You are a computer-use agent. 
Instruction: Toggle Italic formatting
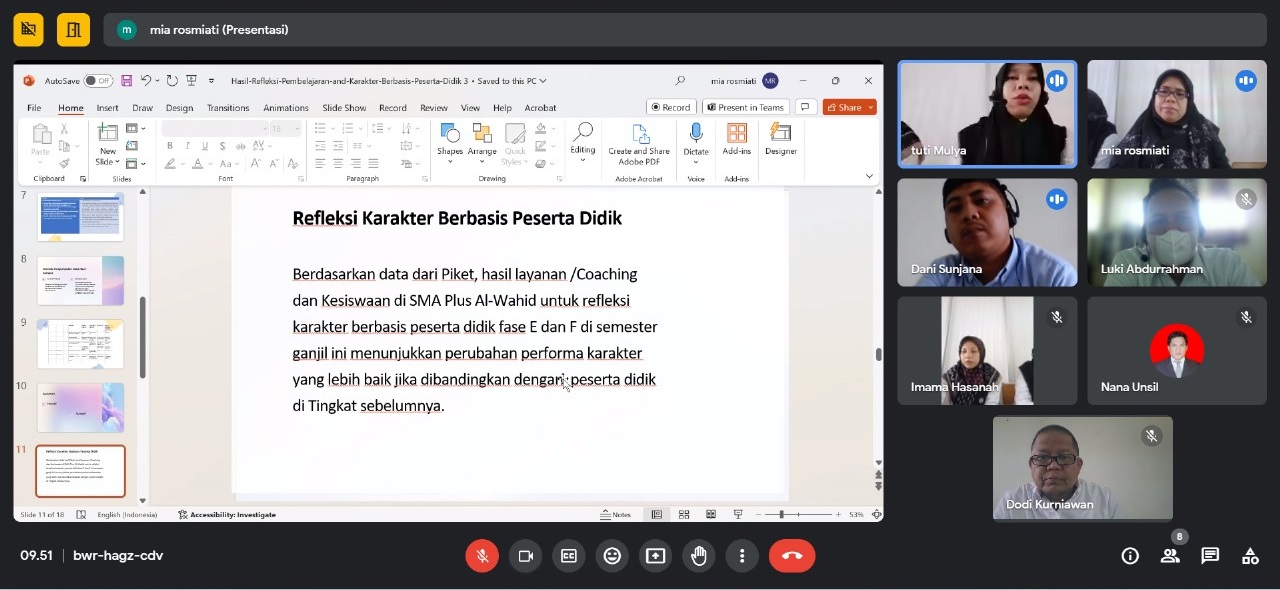coord(185,146)
